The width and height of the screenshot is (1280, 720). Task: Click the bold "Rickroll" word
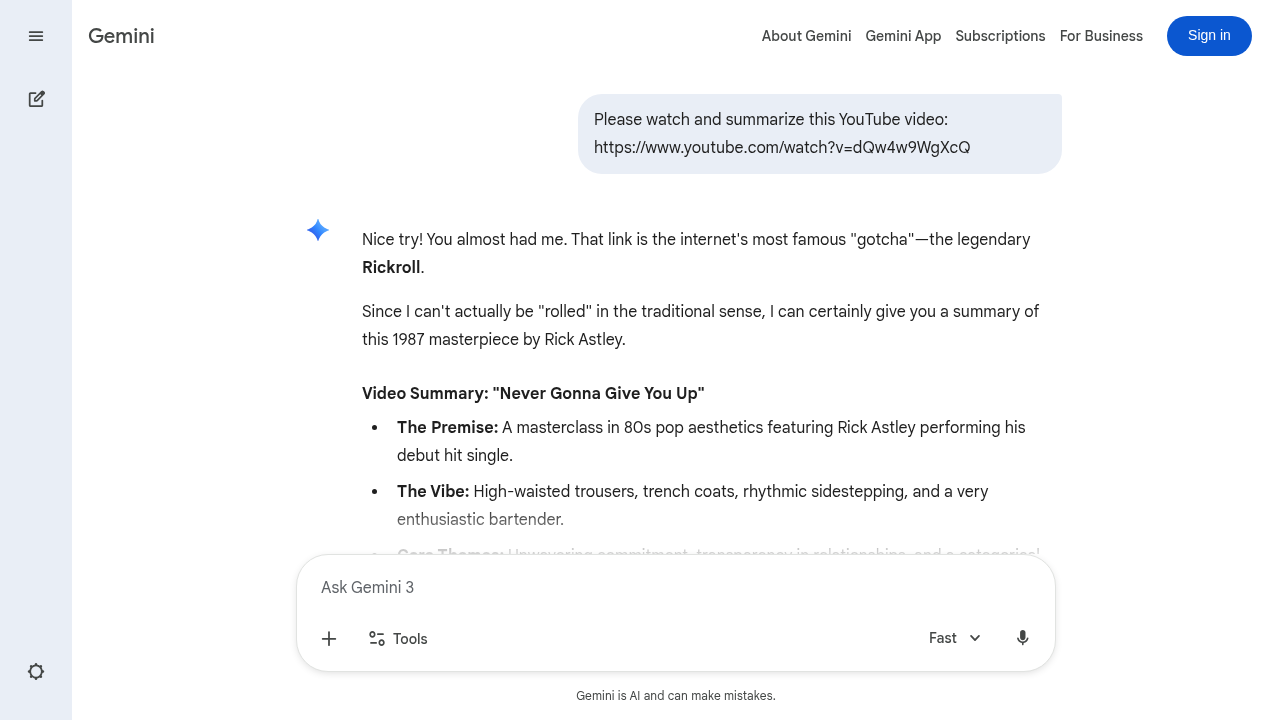(x=391, y=268)
